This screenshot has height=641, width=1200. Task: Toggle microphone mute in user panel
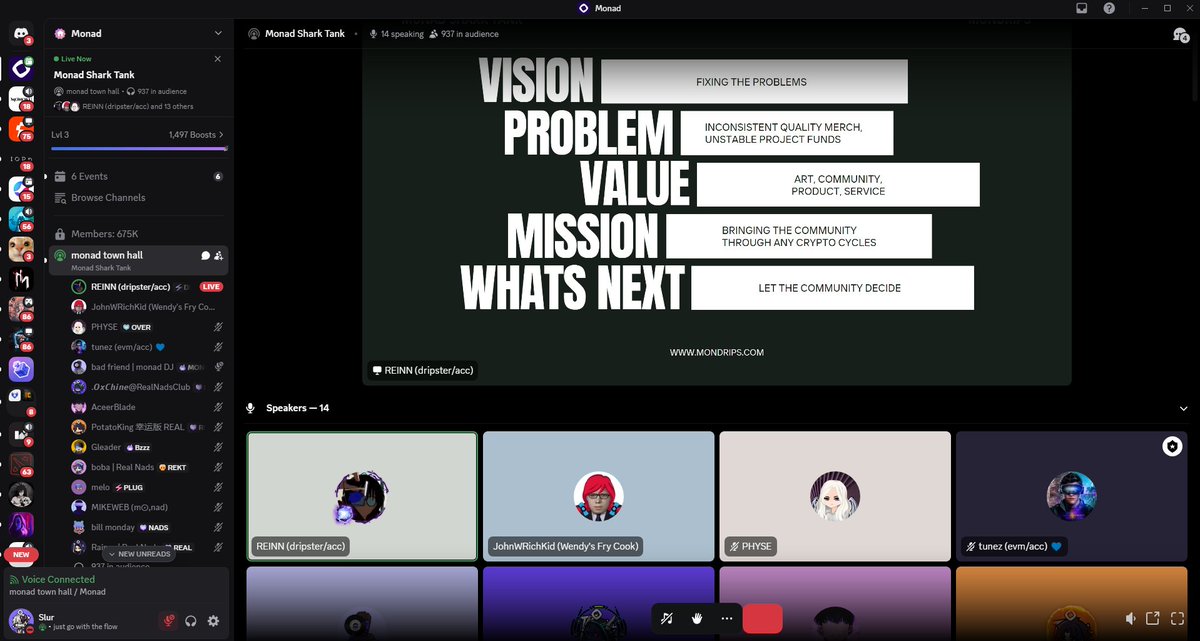168,621
